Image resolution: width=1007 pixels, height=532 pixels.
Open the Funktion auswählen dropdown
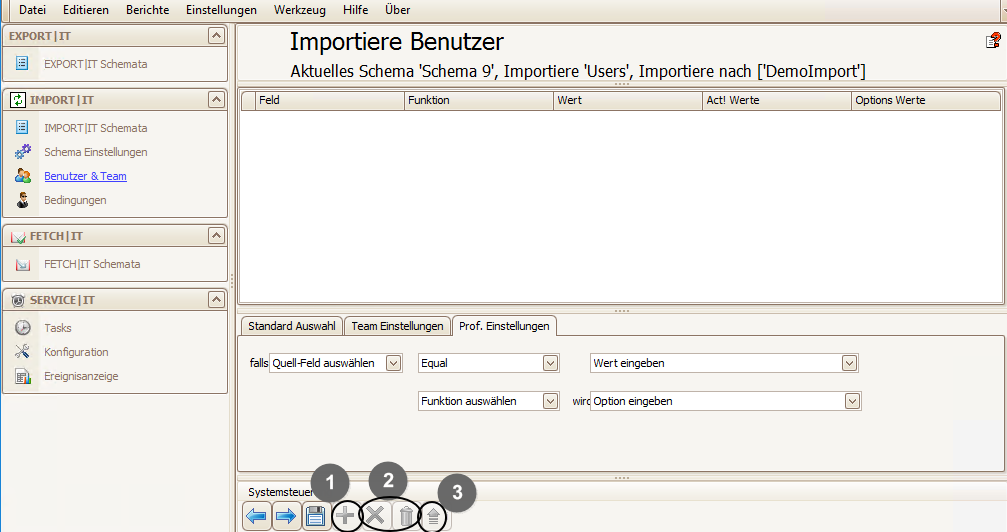550,401
